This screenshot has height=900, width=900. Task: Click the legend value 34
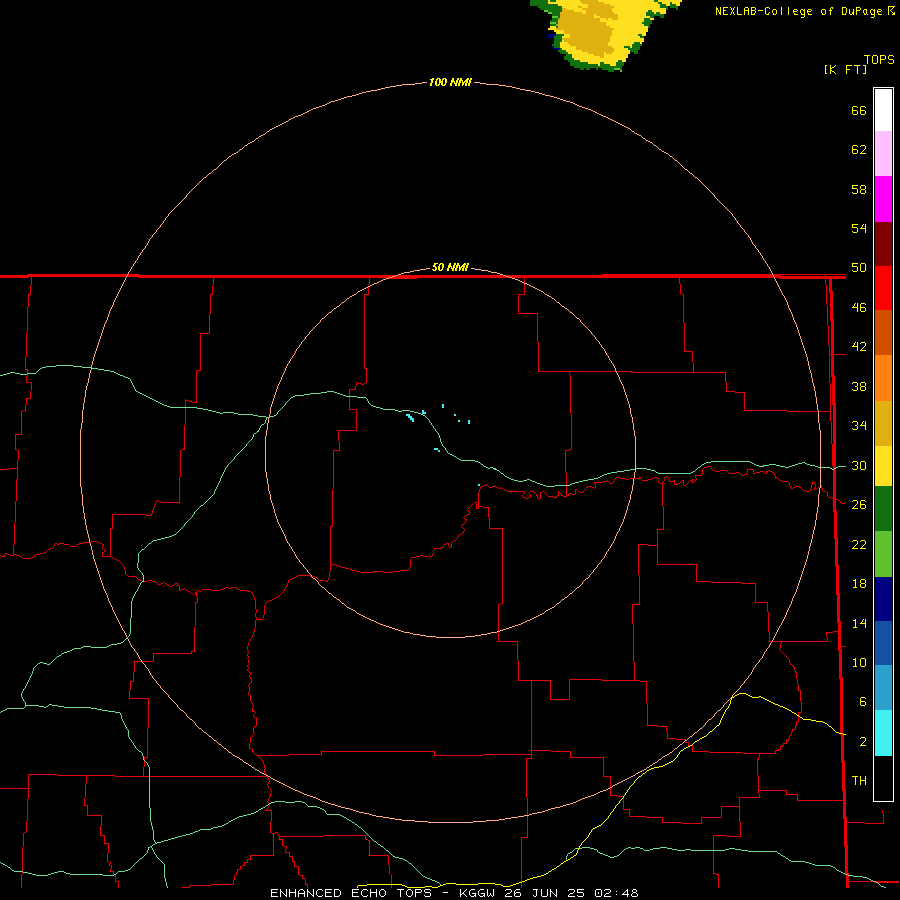tap(859, 426)
